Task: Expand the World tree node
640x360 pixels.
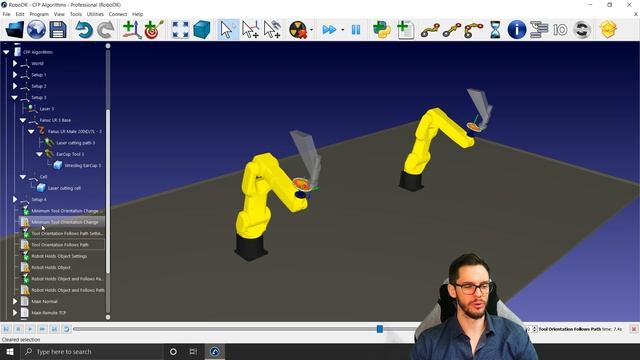Action: pos(15,64)
